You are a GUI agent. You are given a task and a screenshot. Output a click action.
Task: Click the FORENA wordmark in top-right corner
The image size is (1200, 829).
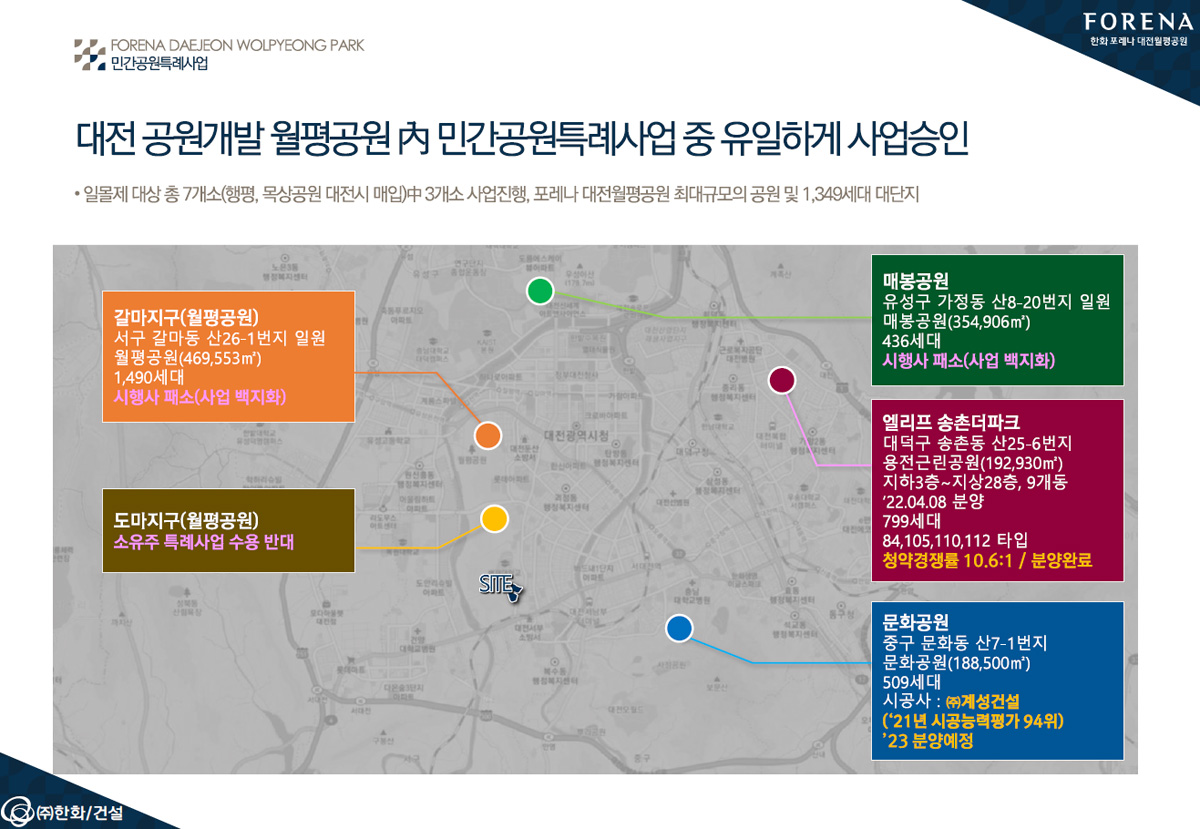click(1139, 21)
